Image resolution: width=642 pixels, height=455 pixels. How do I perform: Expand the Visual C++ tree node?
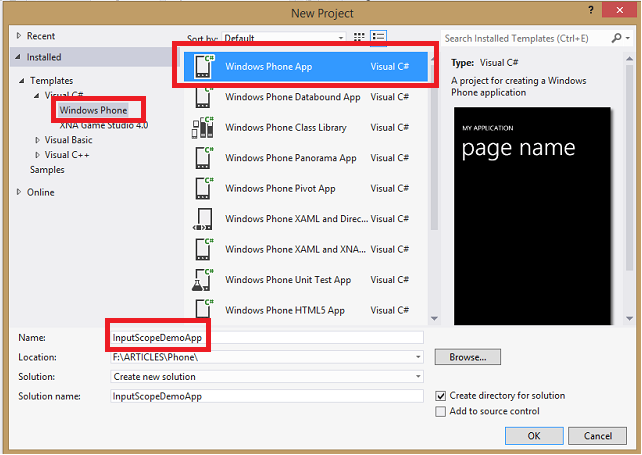pyautogui.click(x=37, y=155)
